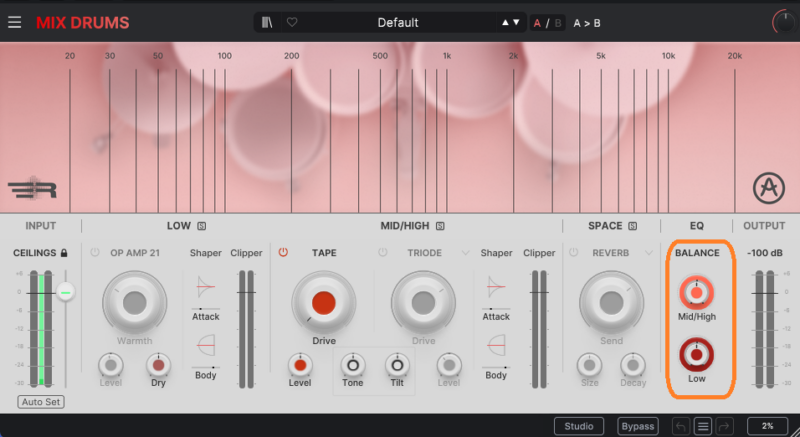Click the A > B copy button

point(587,22)
